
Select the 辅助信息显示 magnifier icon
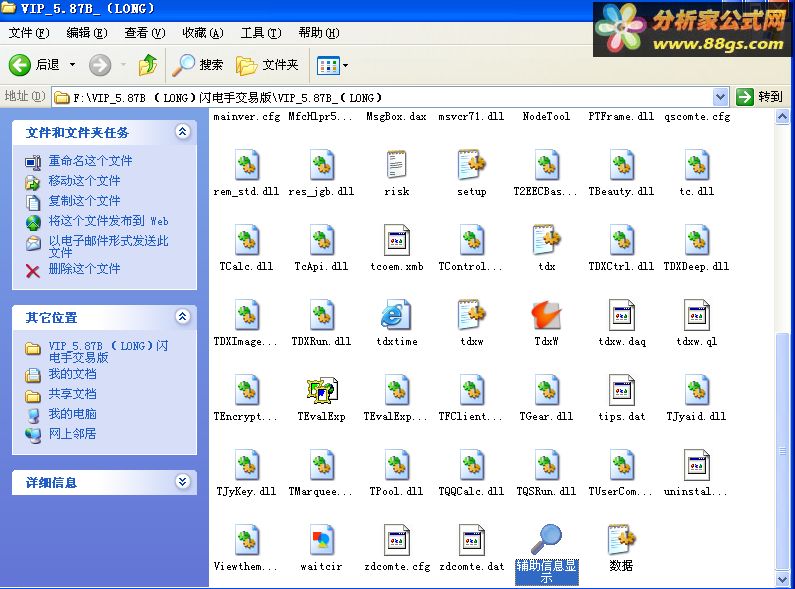pos(547,539)
